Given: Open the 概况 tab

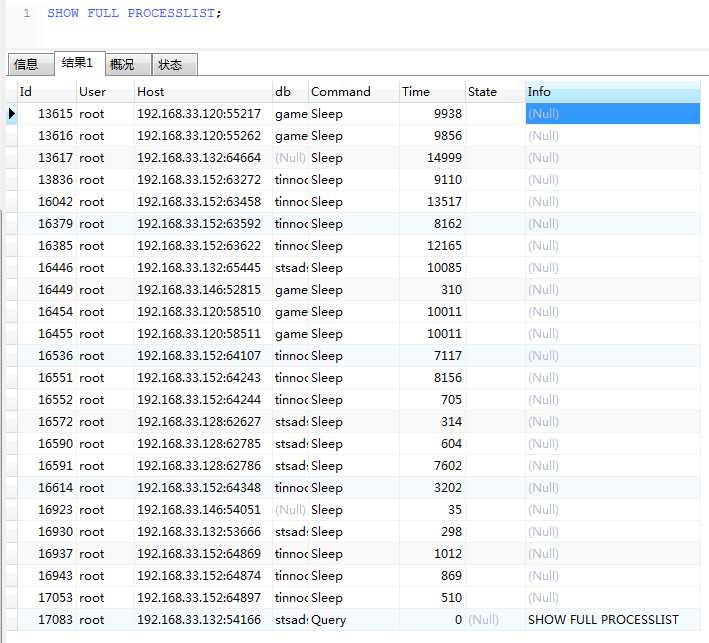Looking at the screenshot, I should [128, 64].
